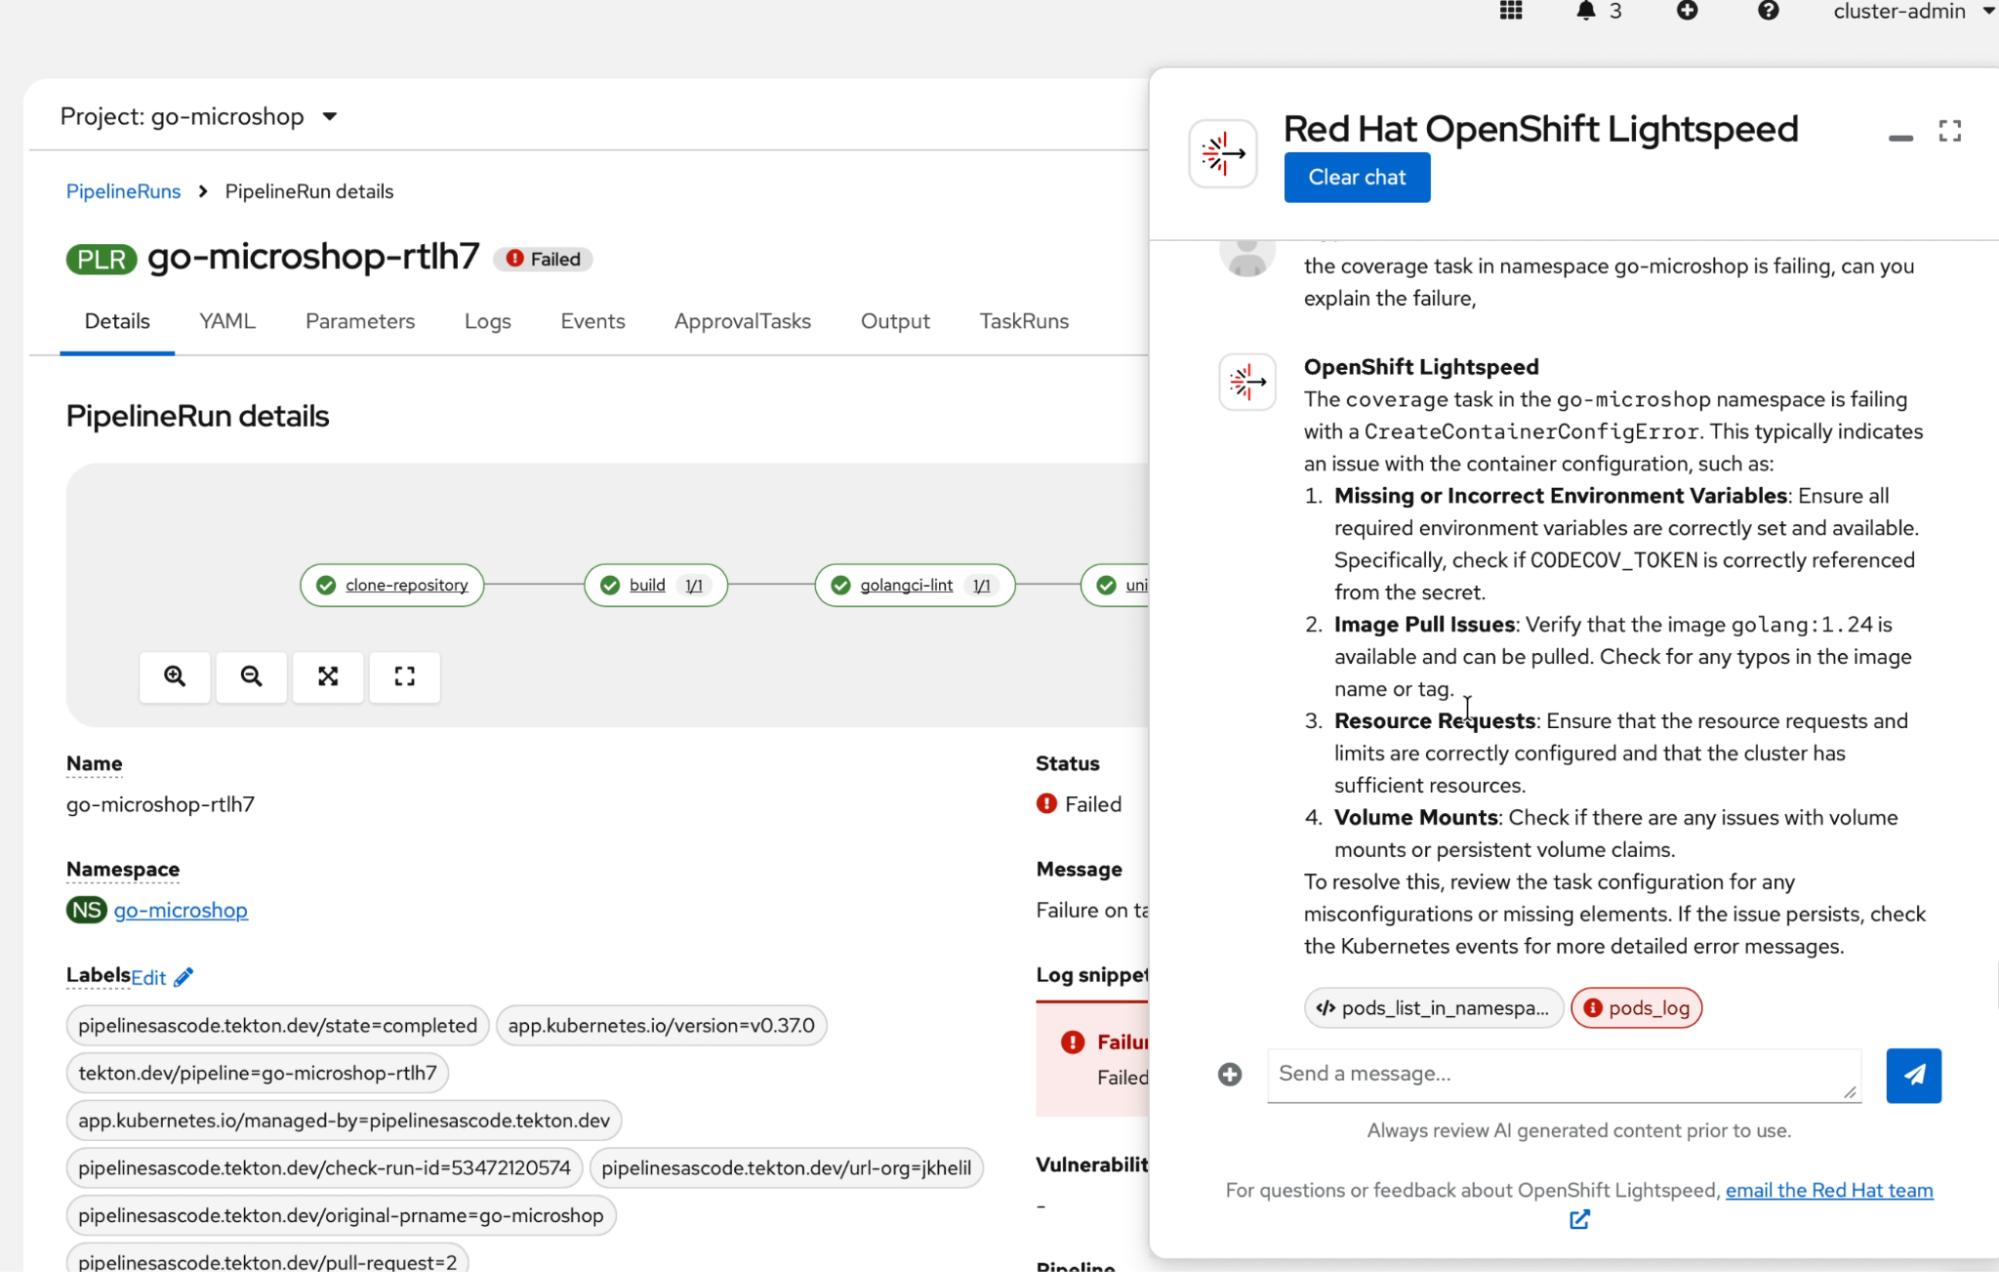Switch to the YAML tab
1999x1272 pixels.
point(227,321)
